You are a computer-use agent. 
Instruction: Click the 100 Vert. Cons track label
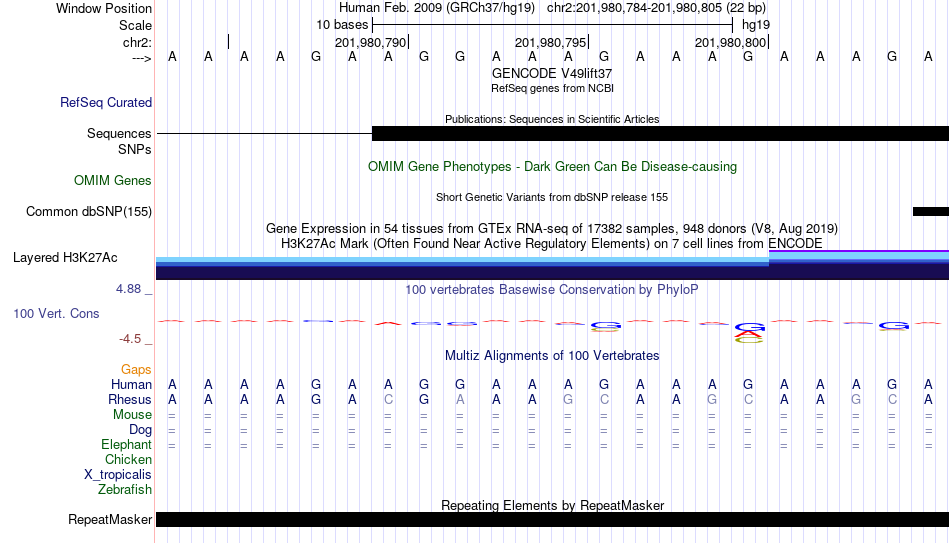pos(56,313)
